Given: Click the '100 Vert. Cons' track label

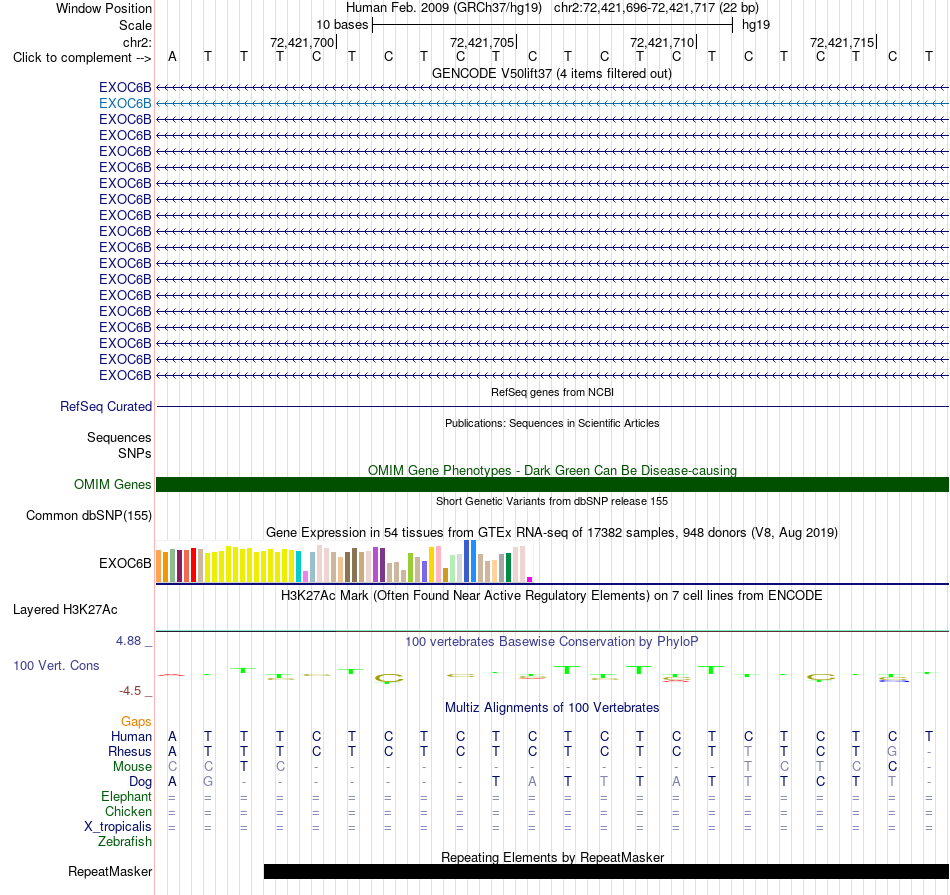Looking at the screenshot, I should click(56, 665).
